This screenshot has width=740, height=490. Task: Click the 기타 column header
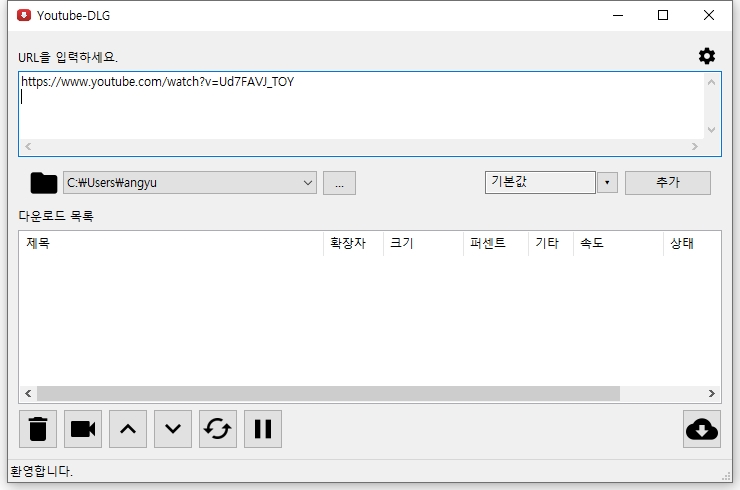(x=551, y=243)
